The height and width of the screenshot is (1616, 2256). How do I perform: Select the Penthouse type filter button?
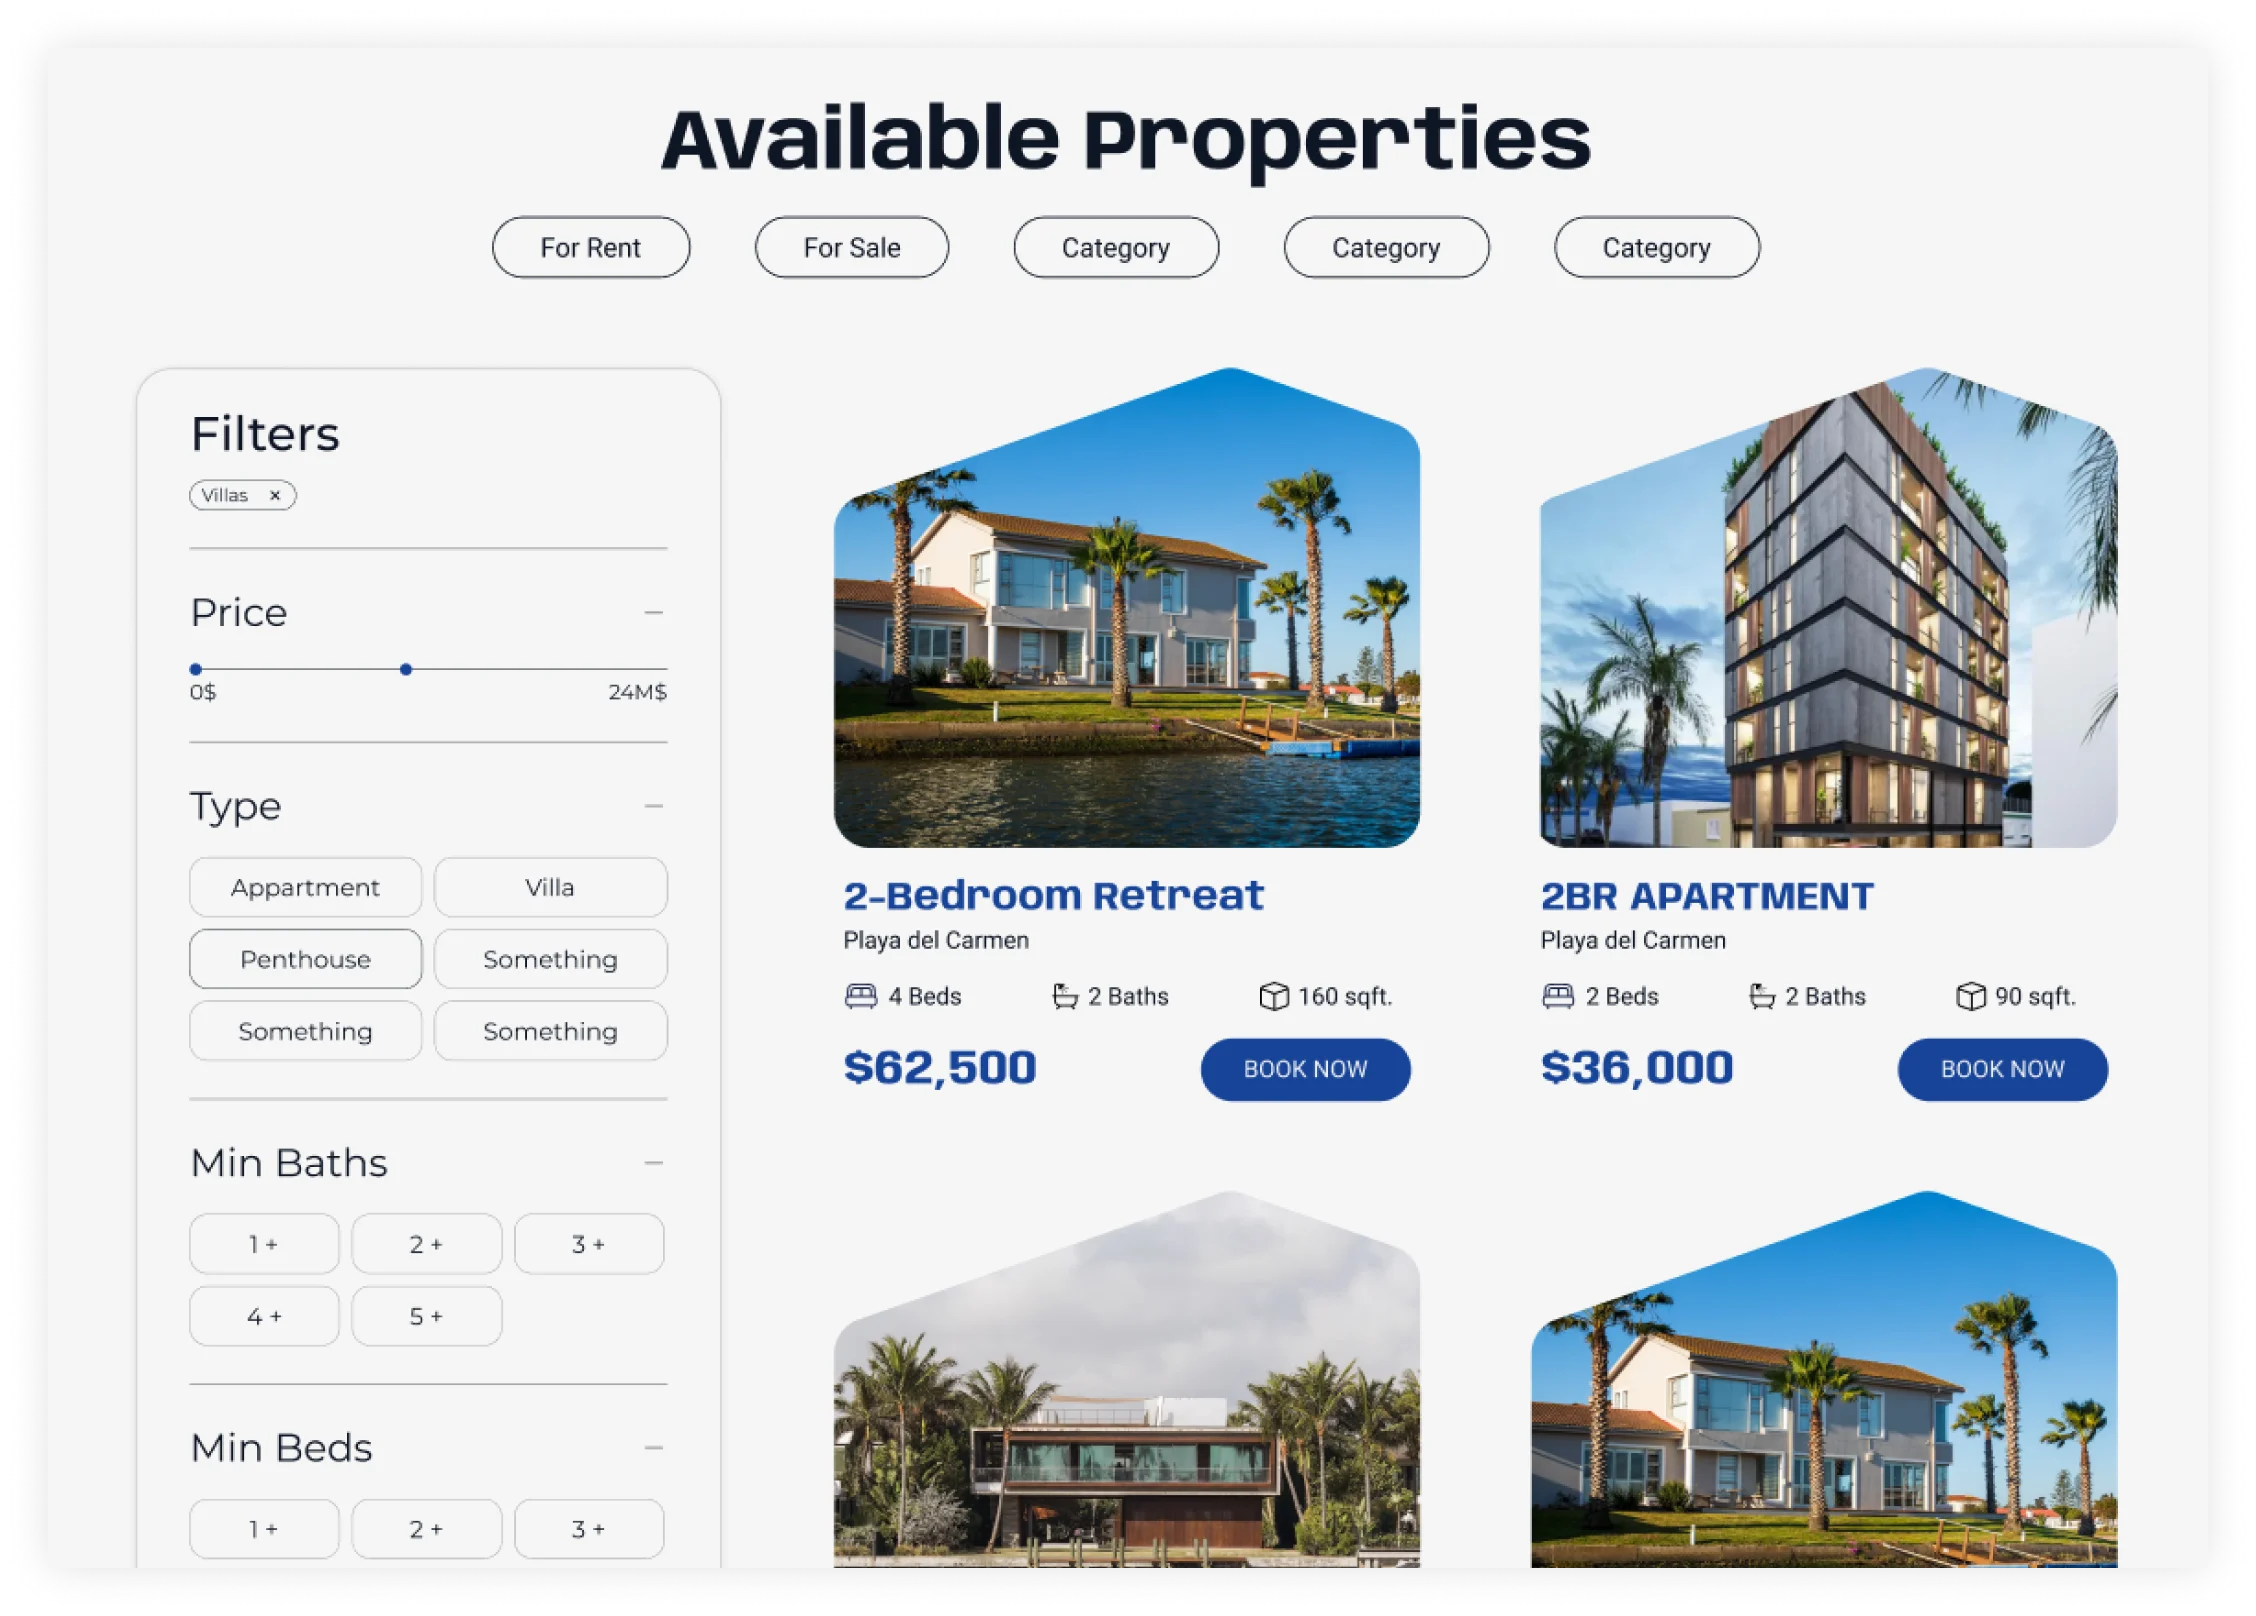pos(306,958)
